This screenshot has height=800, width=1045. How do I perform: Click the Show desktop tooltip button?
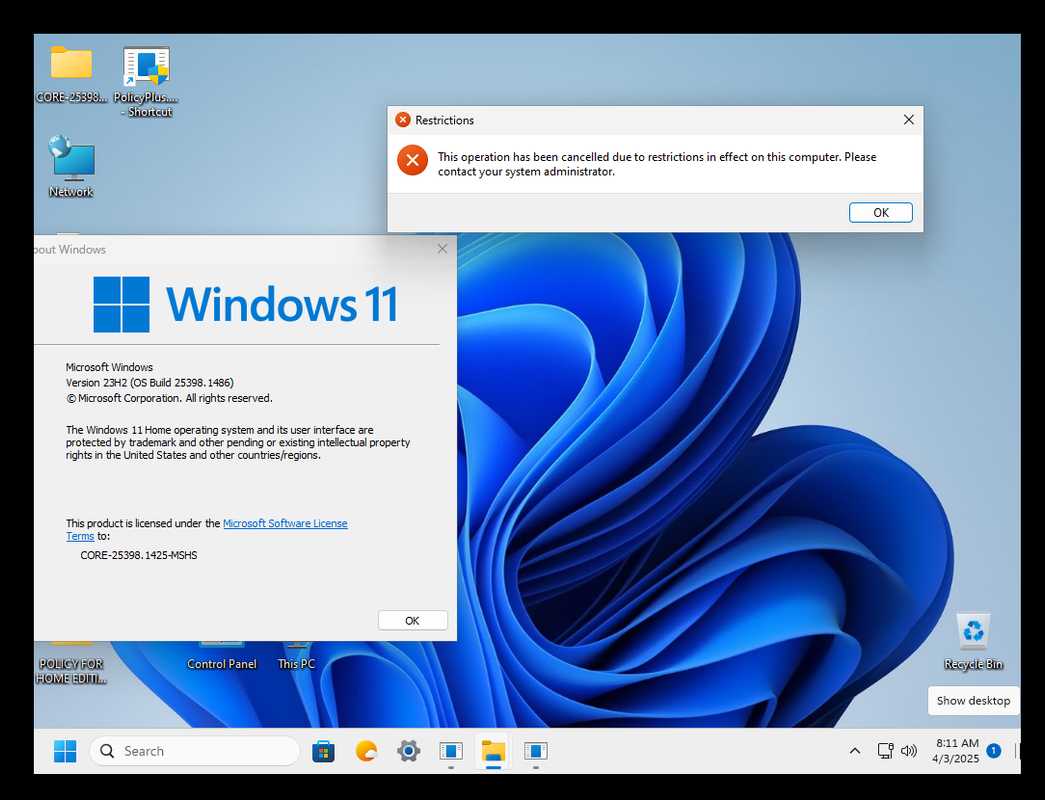coord(973,701)
